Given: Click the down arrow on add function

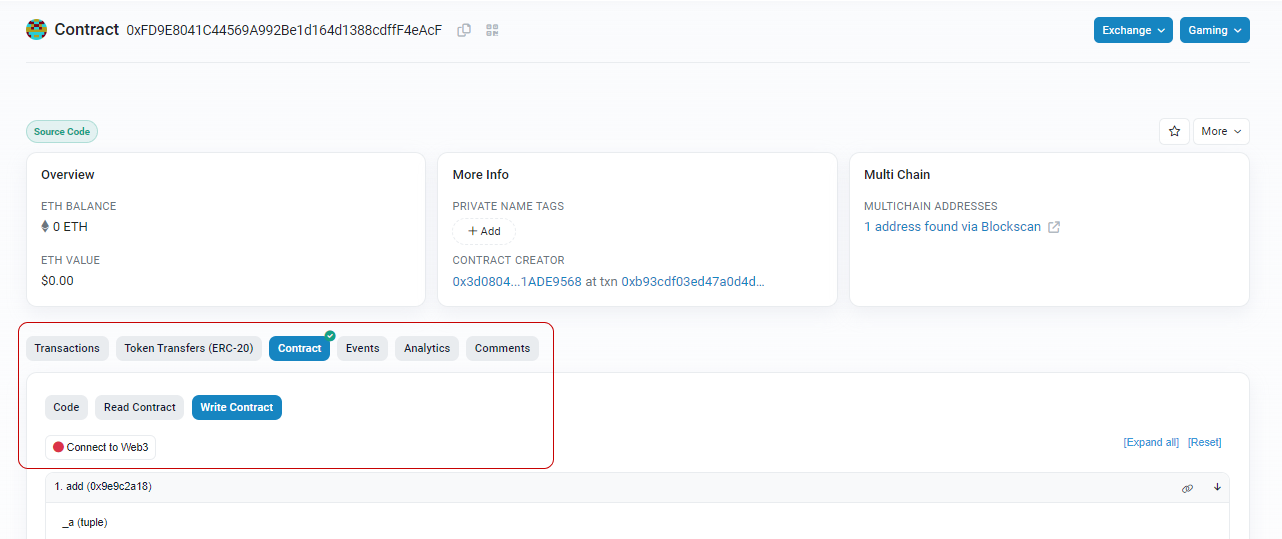Looking at the screenshot, I should point(1217,487).
